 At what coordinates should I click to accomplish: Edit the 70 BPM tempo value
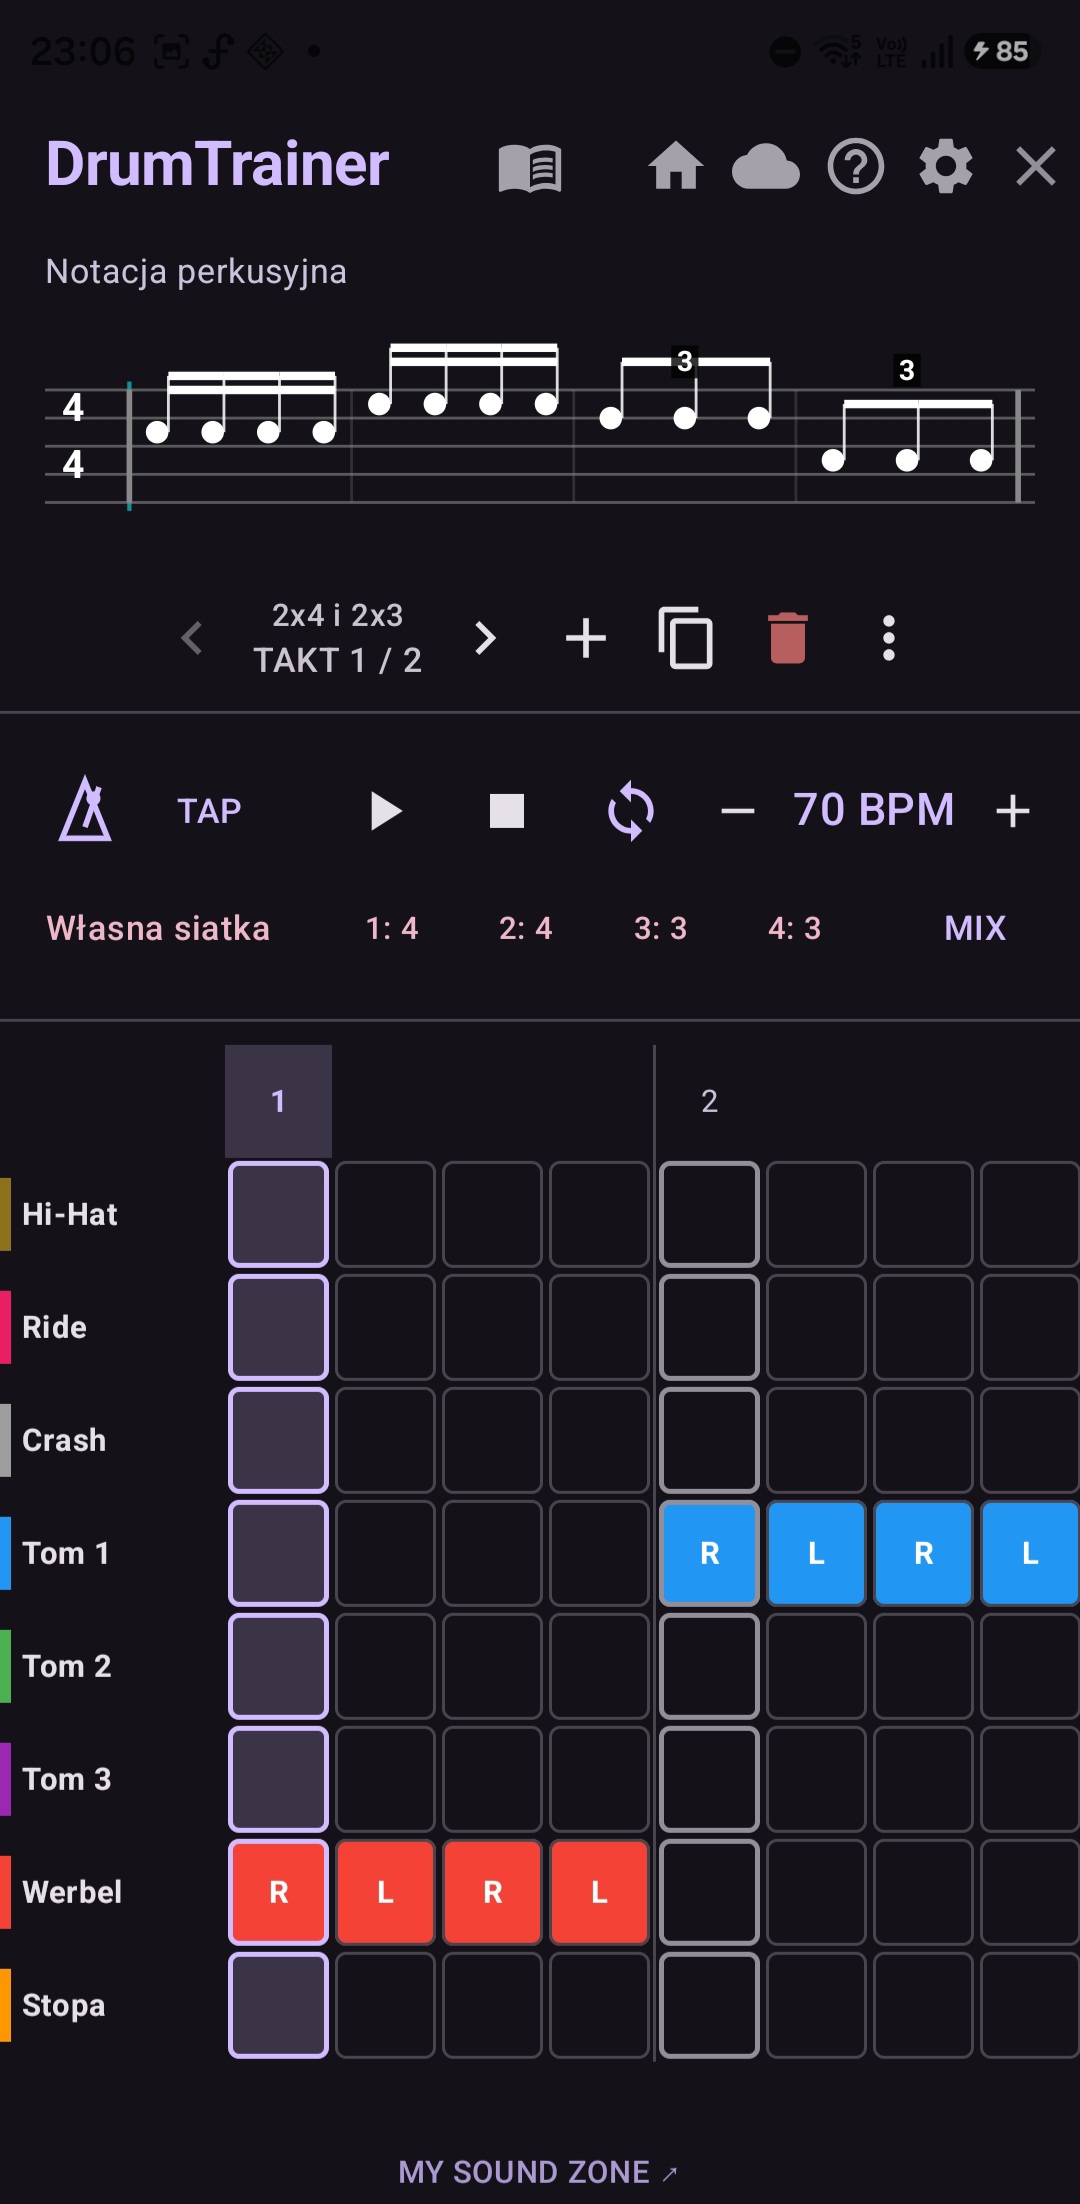(874, 810)
